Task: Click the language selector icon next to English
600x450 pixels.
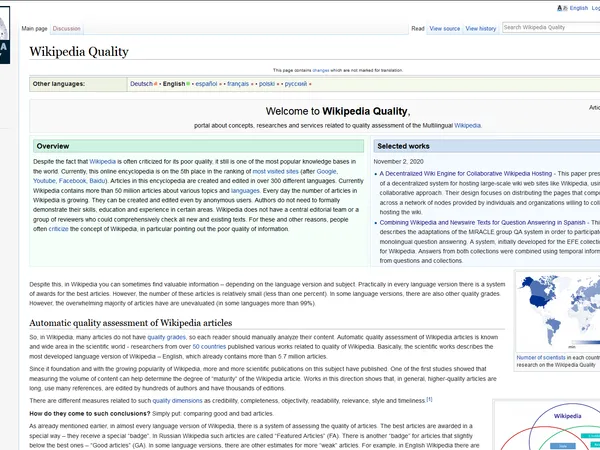Action: 562,8
